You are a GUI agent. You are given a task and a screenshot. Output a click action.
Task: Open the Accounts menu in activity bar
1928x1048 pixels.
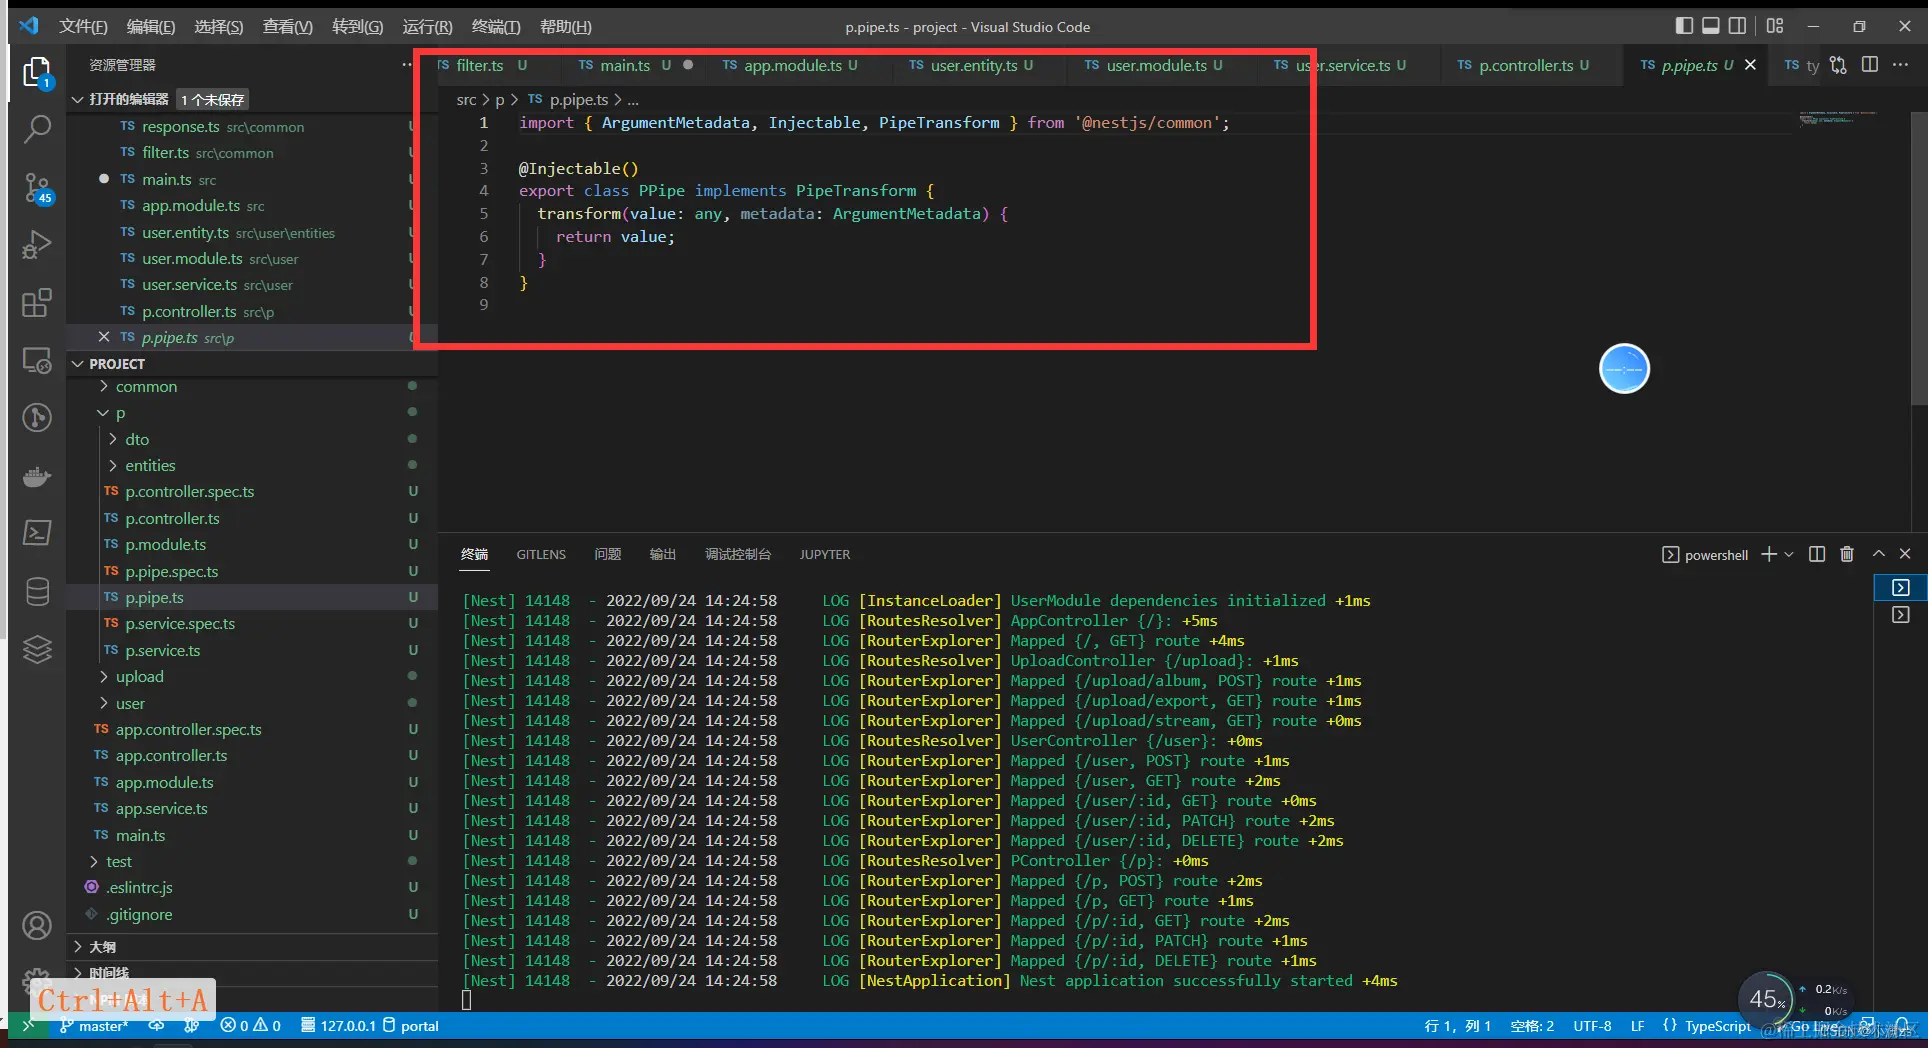tap(37, 926)
